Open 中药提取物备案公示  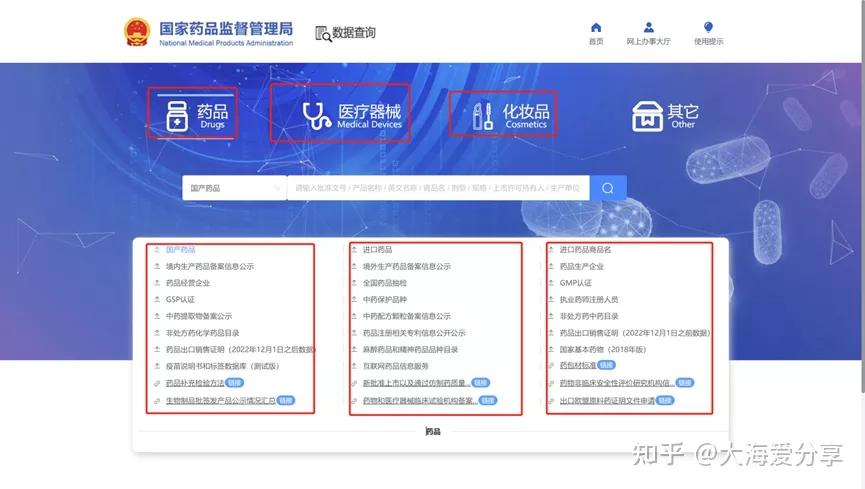click(x=199, y=316)
